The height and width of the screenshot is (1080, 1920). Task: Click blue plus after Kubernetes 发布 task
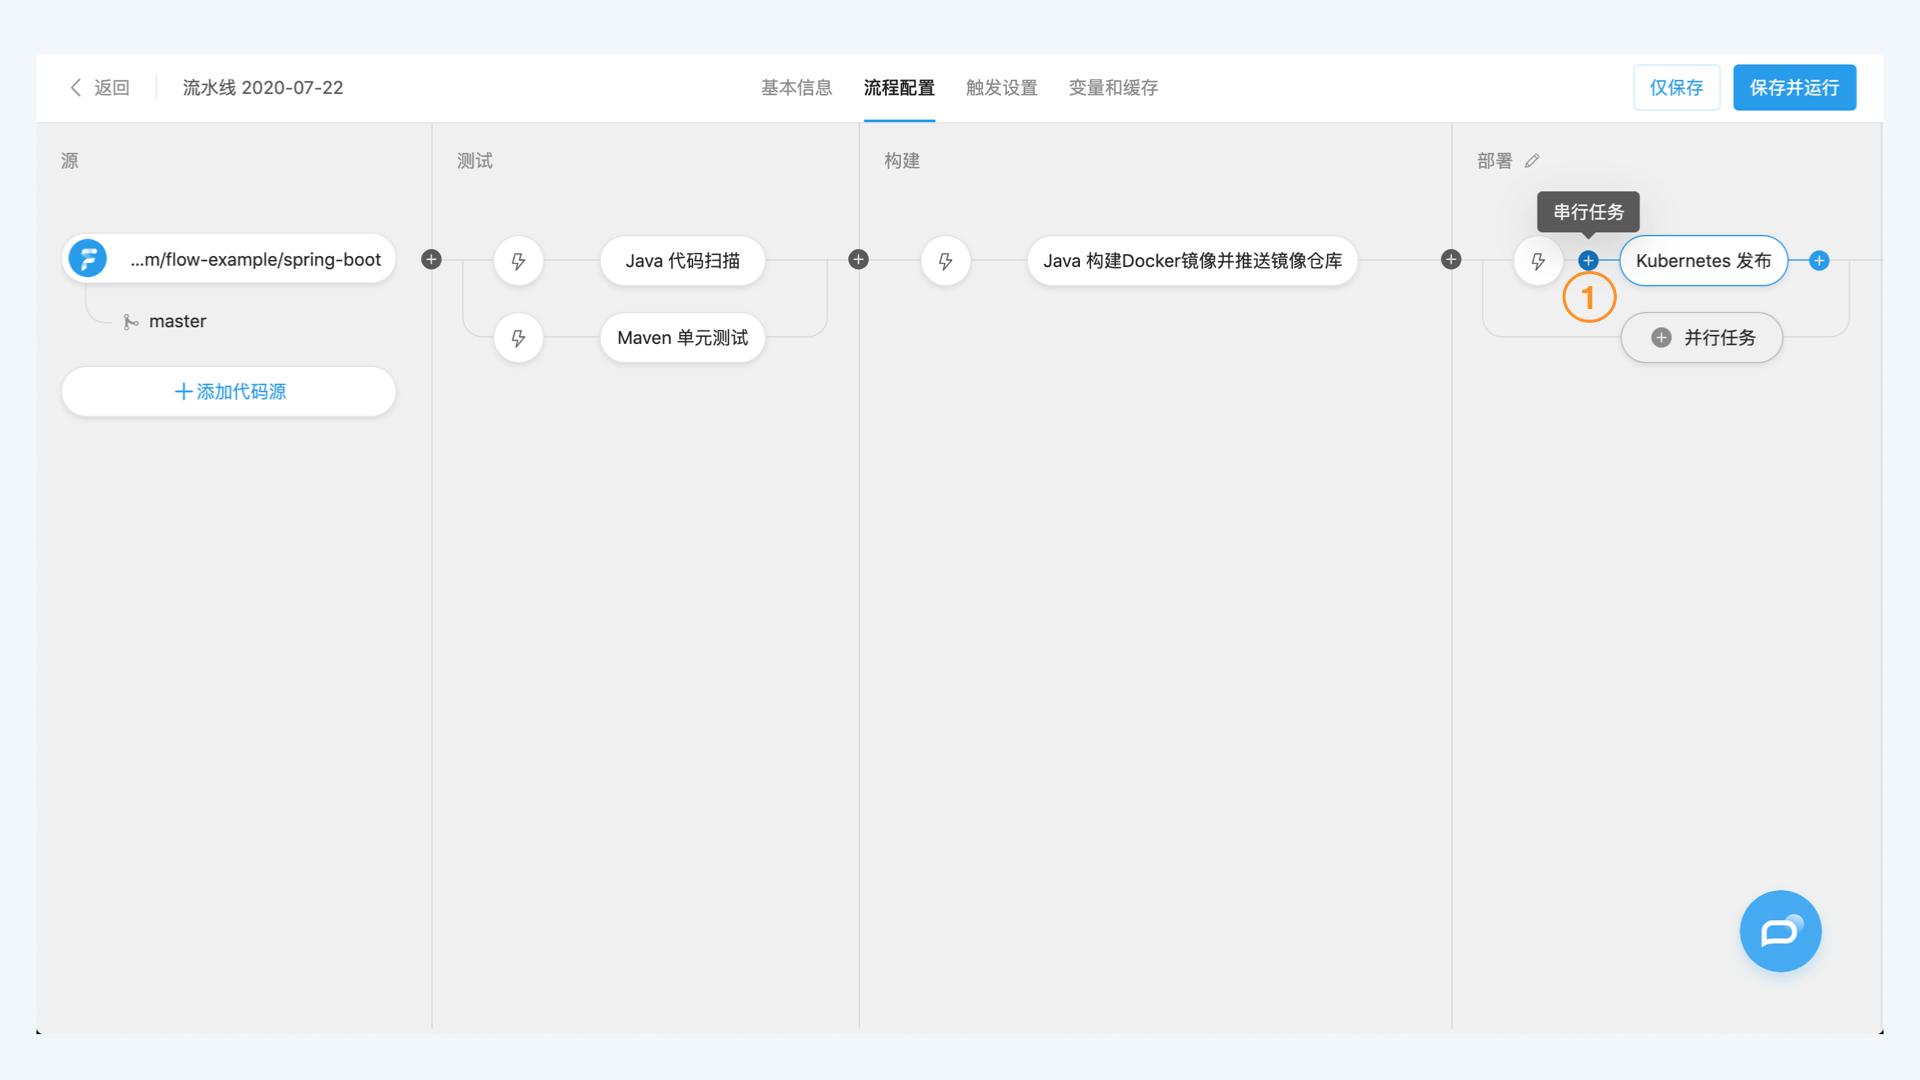(x=1819, y=261)
